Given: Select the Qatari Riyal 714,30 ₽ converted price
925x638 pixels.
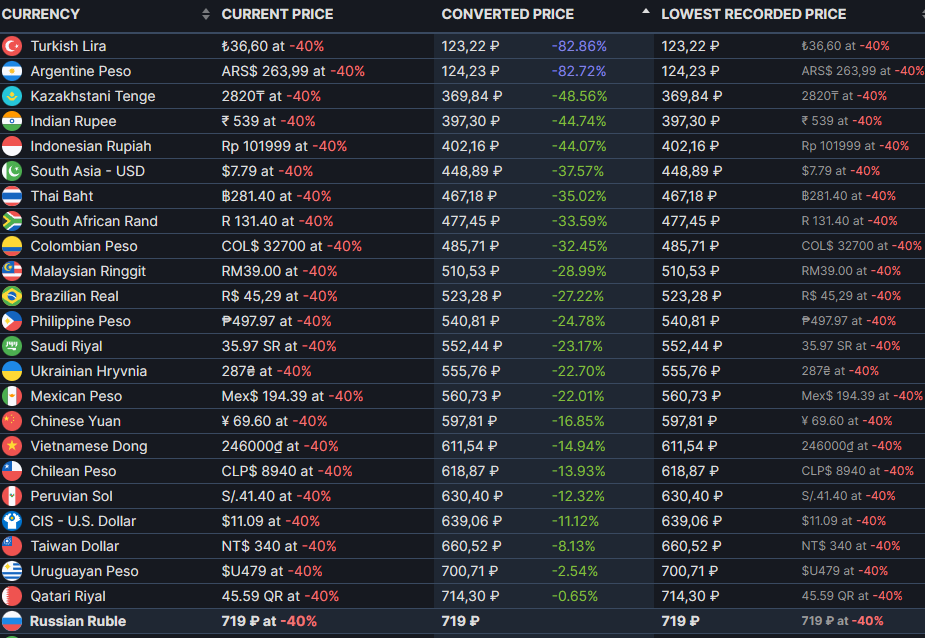Looking at the screenshot, I should pos(471,596).
